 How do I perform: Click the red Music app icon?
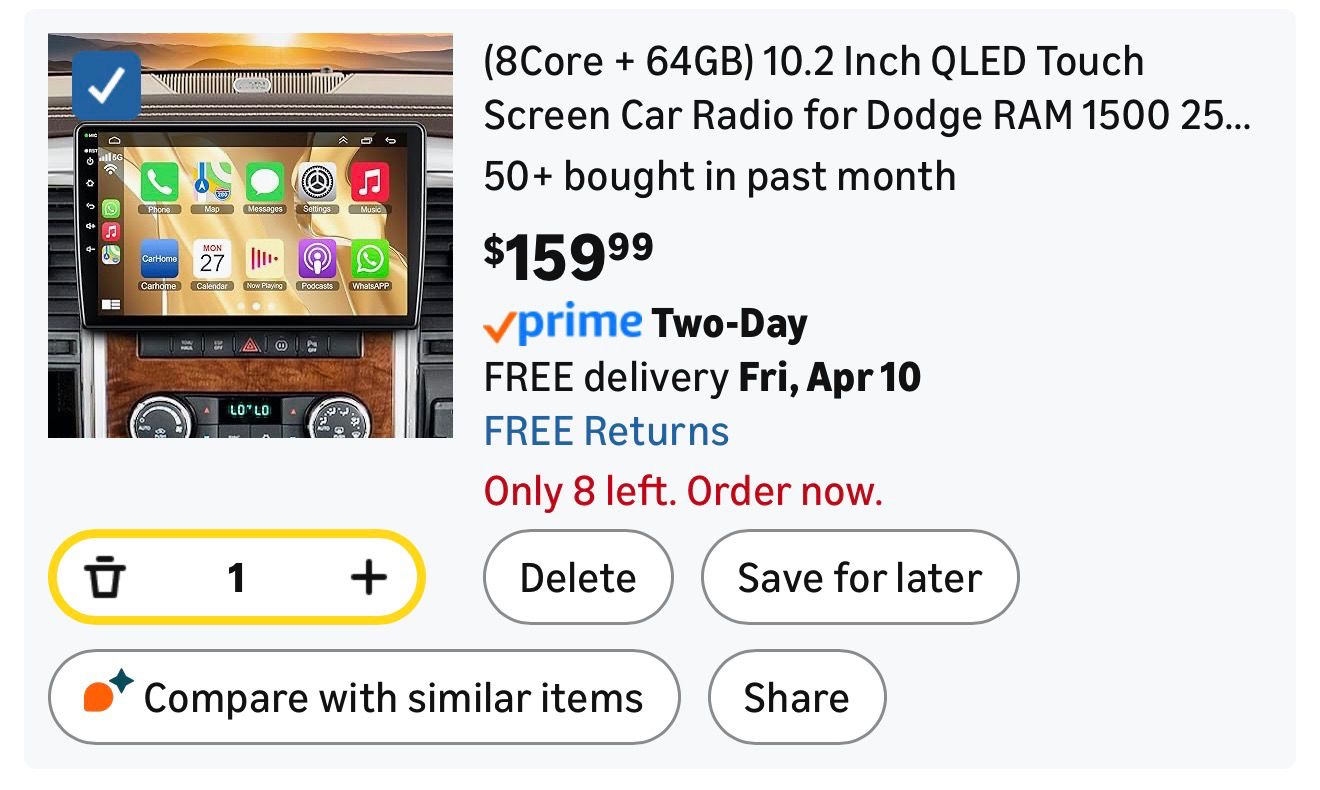pos(370,183)
